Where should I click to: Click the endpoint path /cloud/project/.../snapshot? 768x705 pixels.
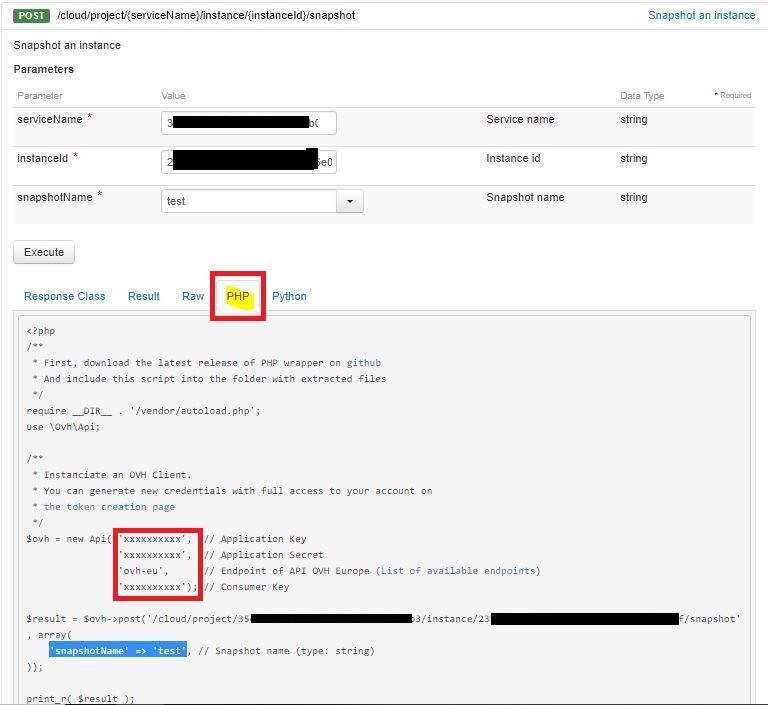tap(206, 15)
